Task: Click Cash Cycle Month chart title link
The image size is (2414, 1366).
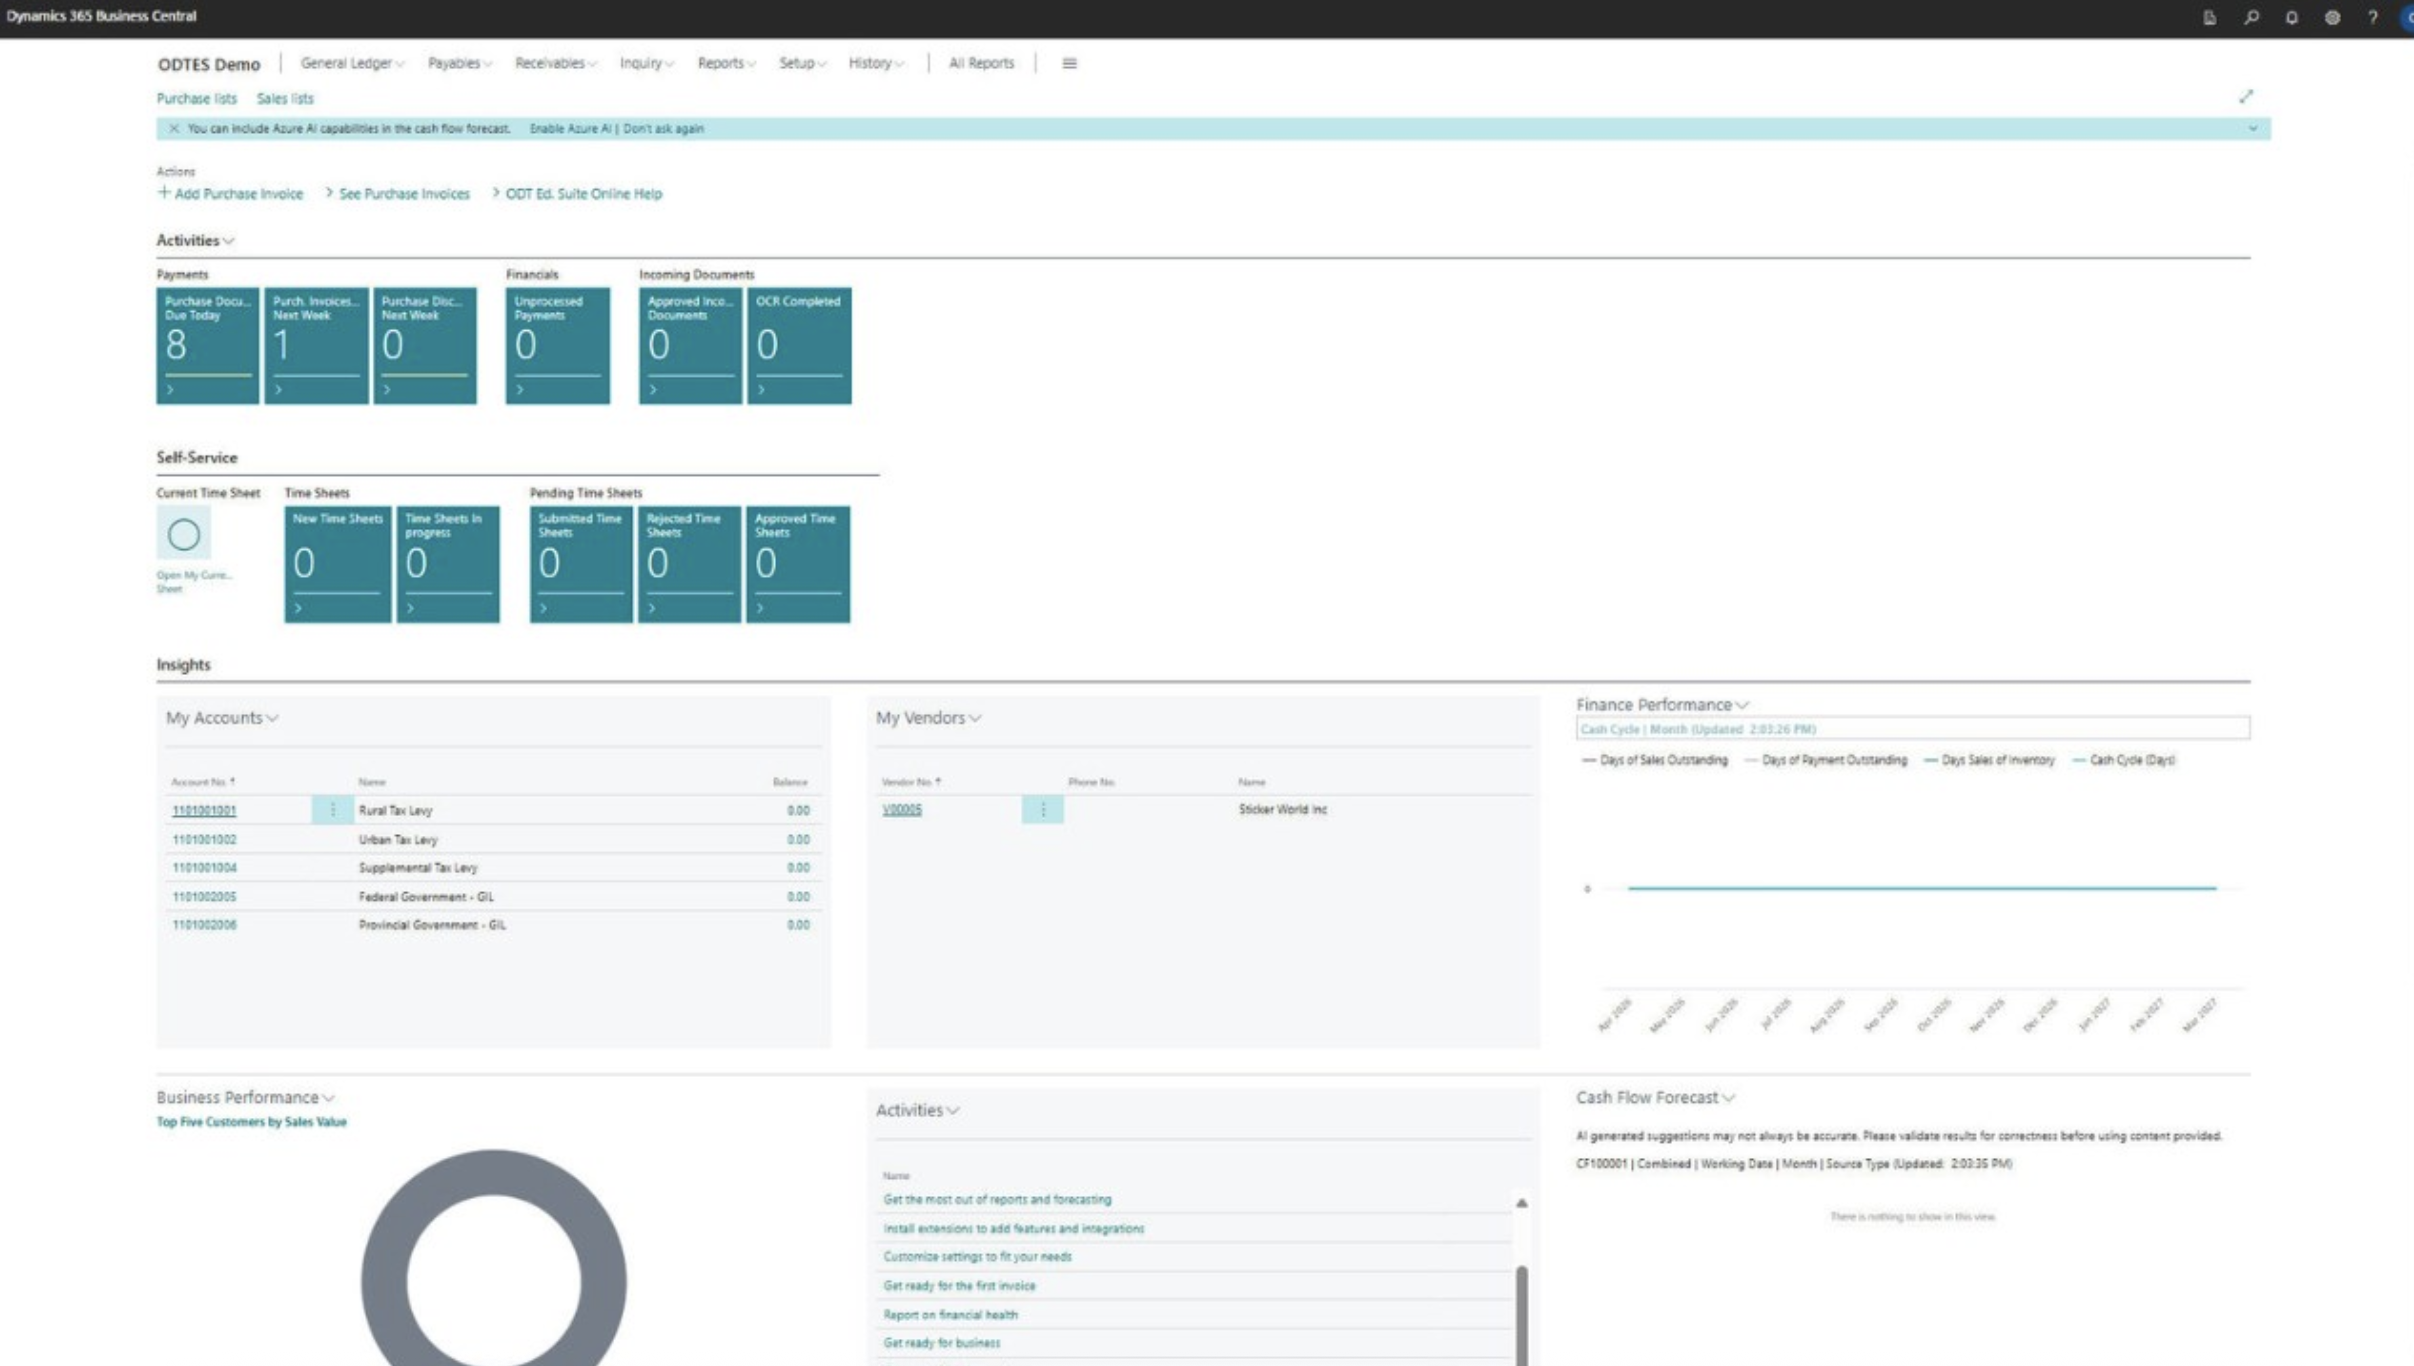Action: pos(1698,729)
